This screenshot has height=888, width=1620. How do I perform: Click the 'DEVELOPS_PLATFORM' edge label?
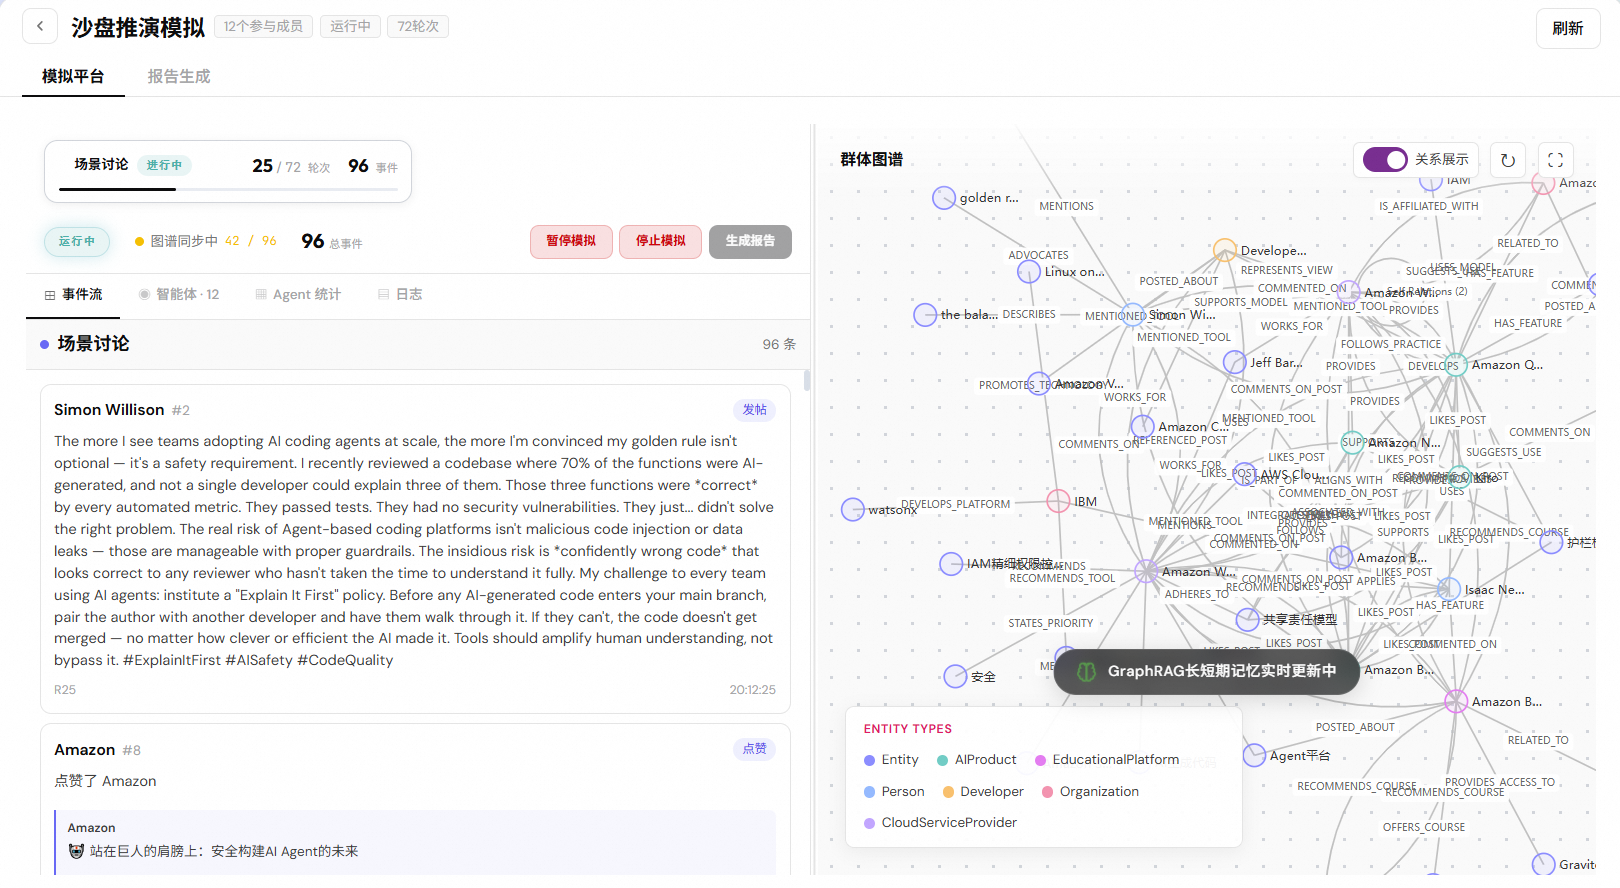[955, 504]
